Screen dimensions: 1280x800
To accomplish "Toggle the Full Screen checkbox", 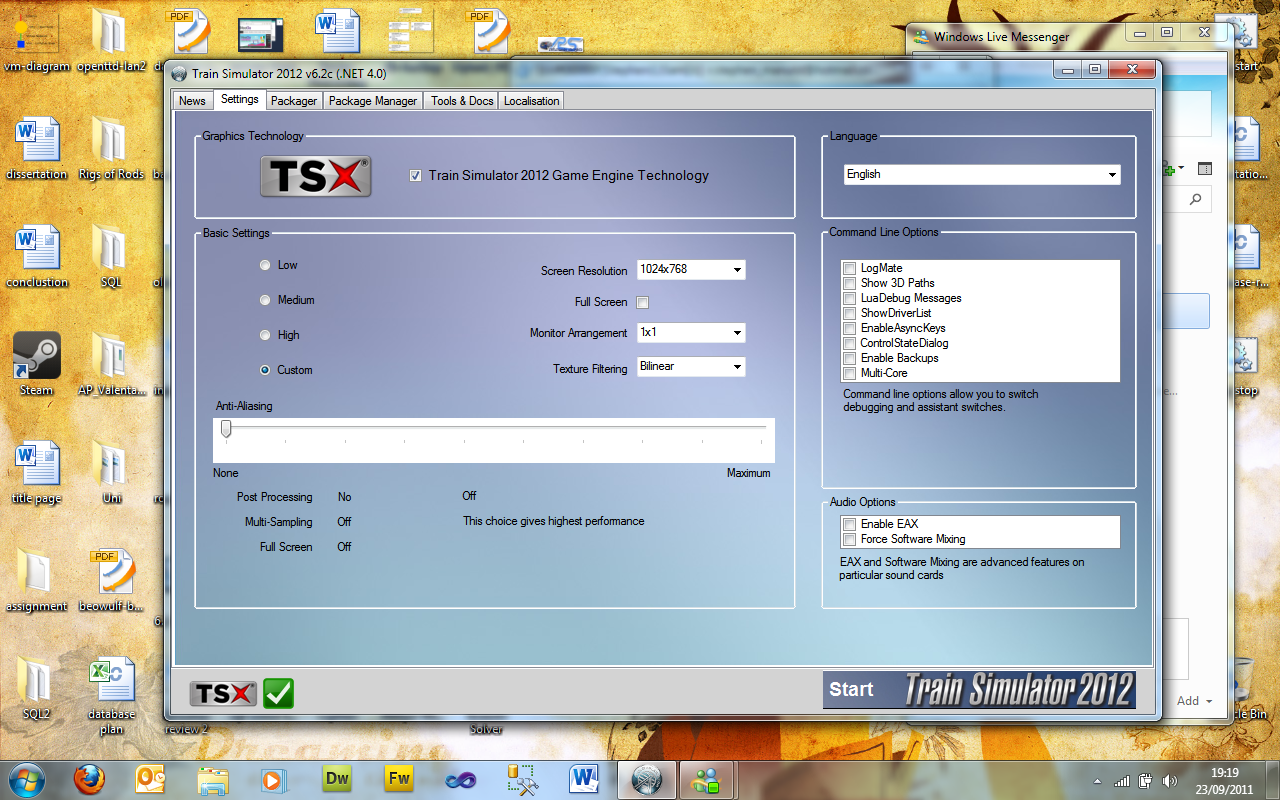I will click(x=643, y=302).
